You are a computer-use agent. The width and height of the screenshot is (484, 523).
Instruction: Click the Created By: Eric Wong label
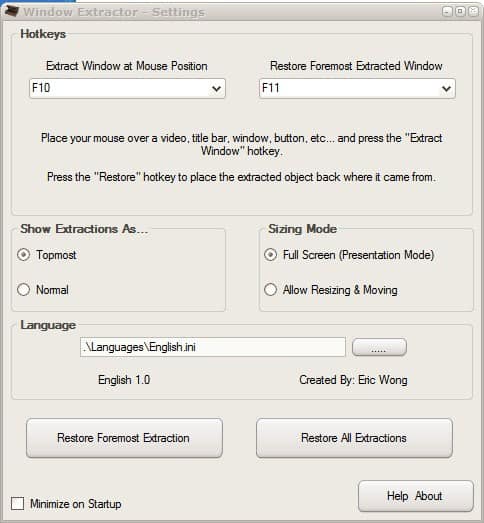coord(353,380)
